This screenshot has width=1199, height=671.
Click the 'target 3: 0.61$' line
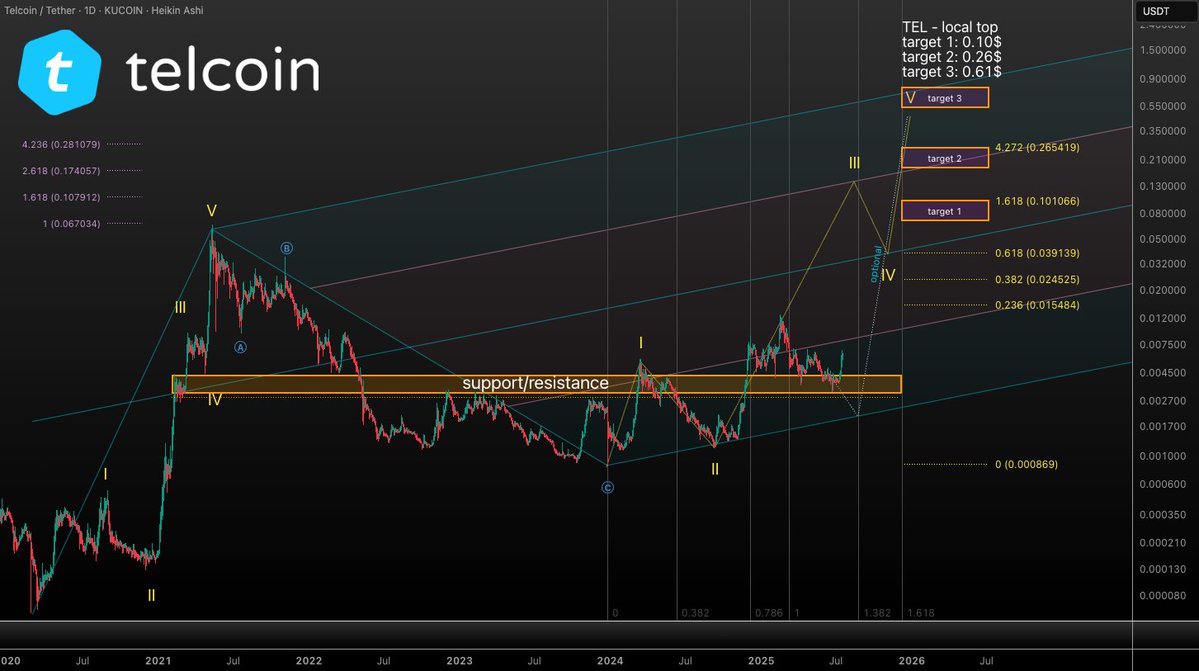point(951,71)
